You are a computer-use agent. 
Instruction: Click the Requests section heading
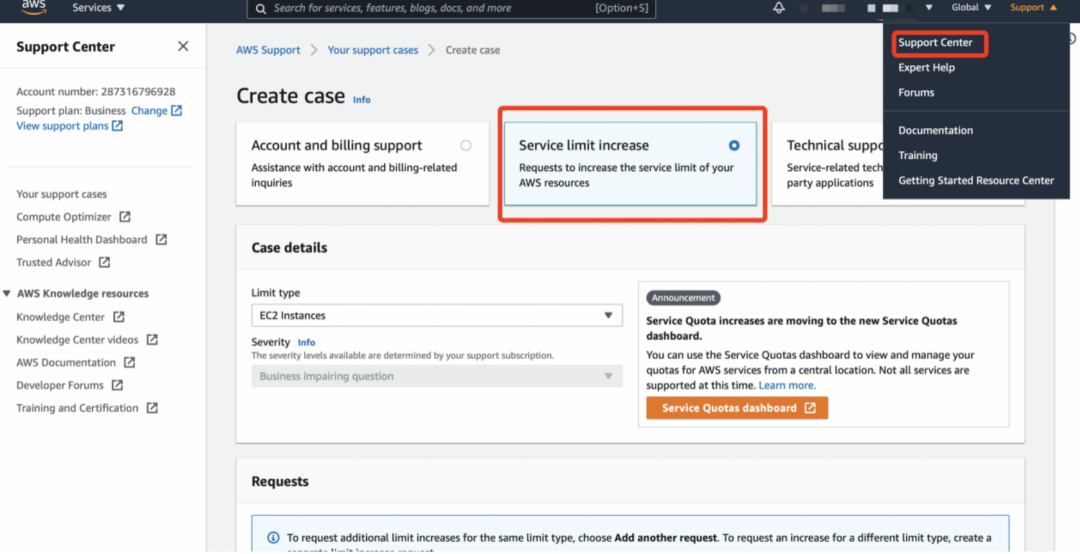pyautogui.click(x=280, y=482)
